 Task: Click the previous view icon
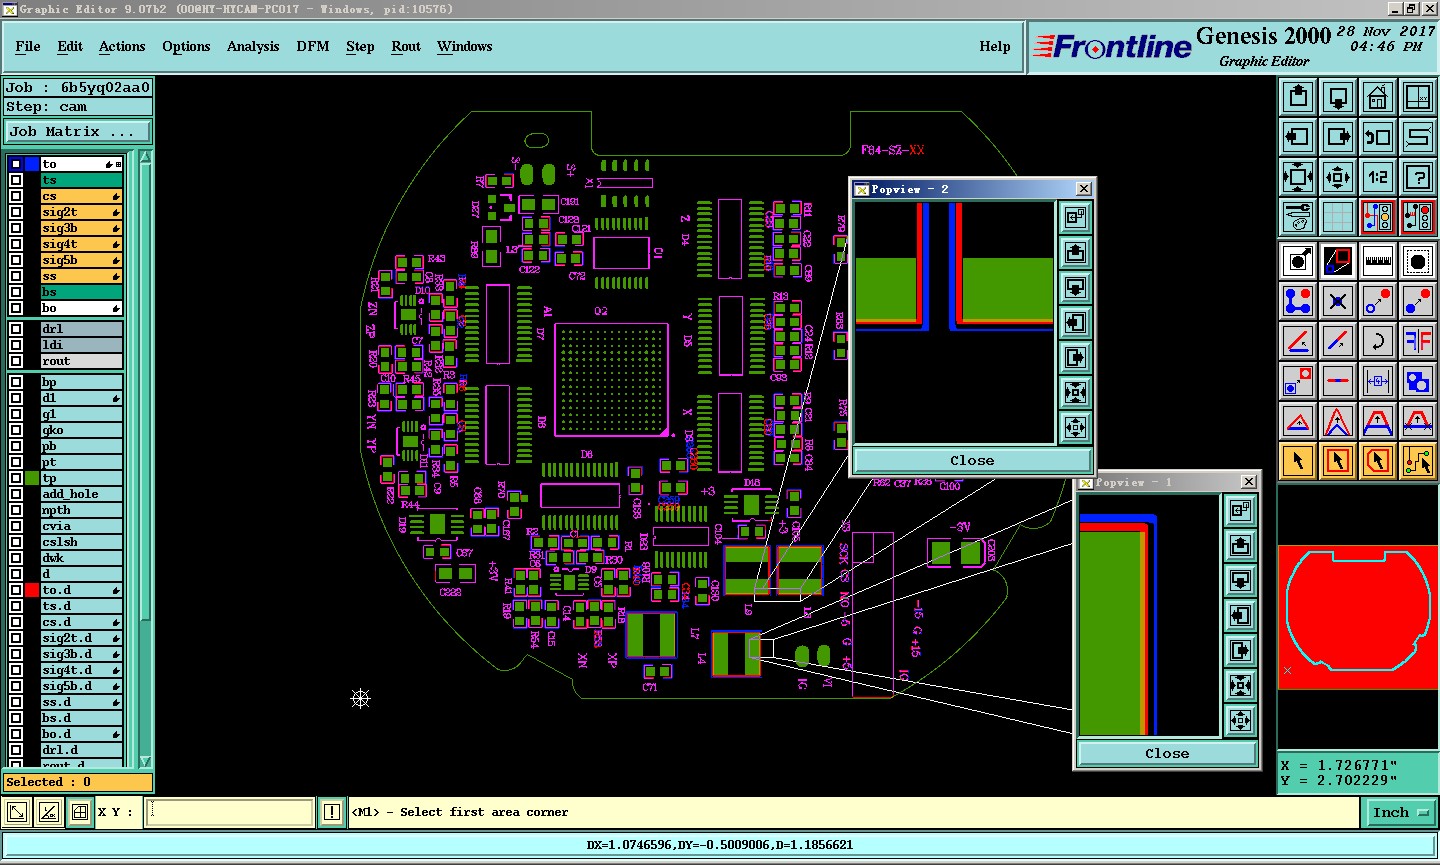1378,137
